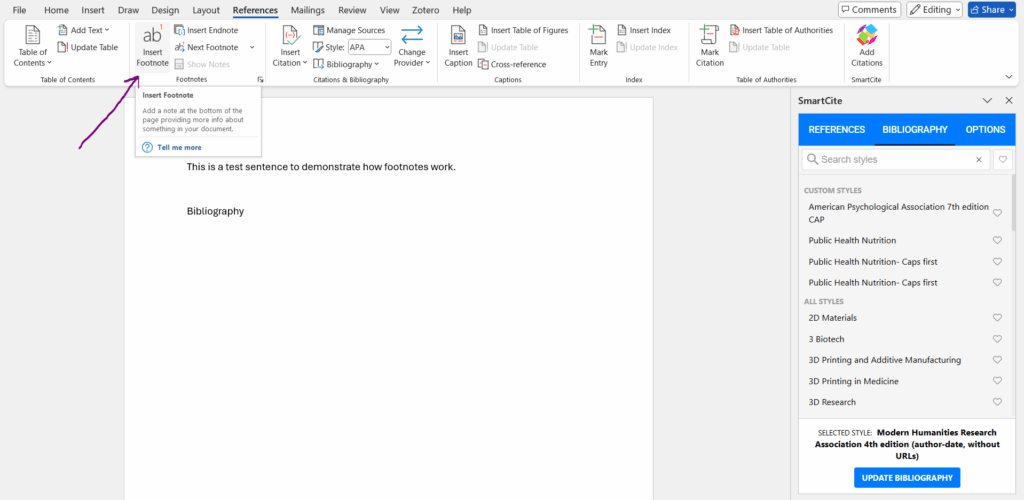Toggle favorites filter heart beside search
The image size is (1024, 500).
click(x=1003, y=160)
